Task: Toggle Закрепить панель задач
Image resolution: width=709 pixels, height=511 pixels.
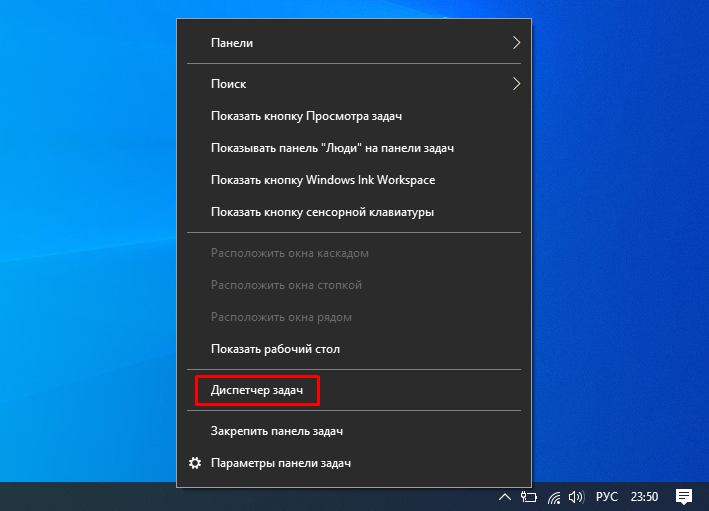Action: [354, 431]
